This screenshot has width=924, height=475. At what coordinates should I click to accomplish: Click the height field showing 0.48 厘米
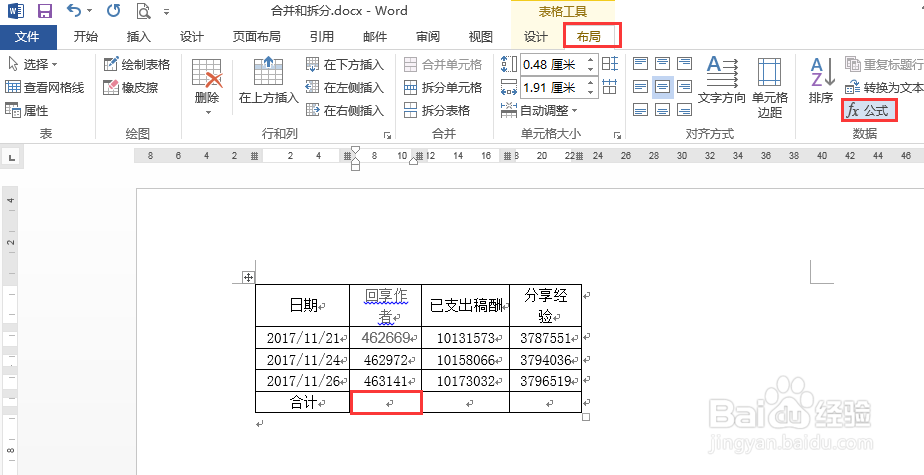click(552, 64)
